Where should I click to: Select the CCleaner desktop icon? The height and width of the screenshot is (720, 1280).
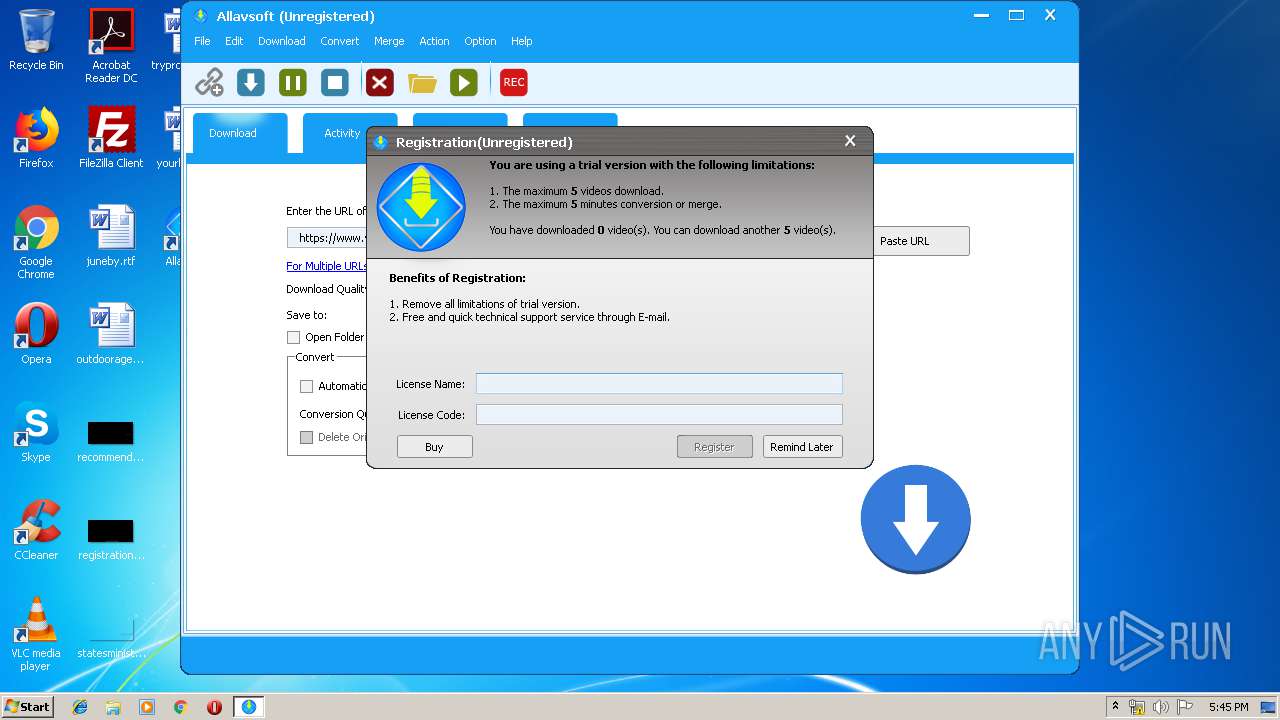(36, 530)
